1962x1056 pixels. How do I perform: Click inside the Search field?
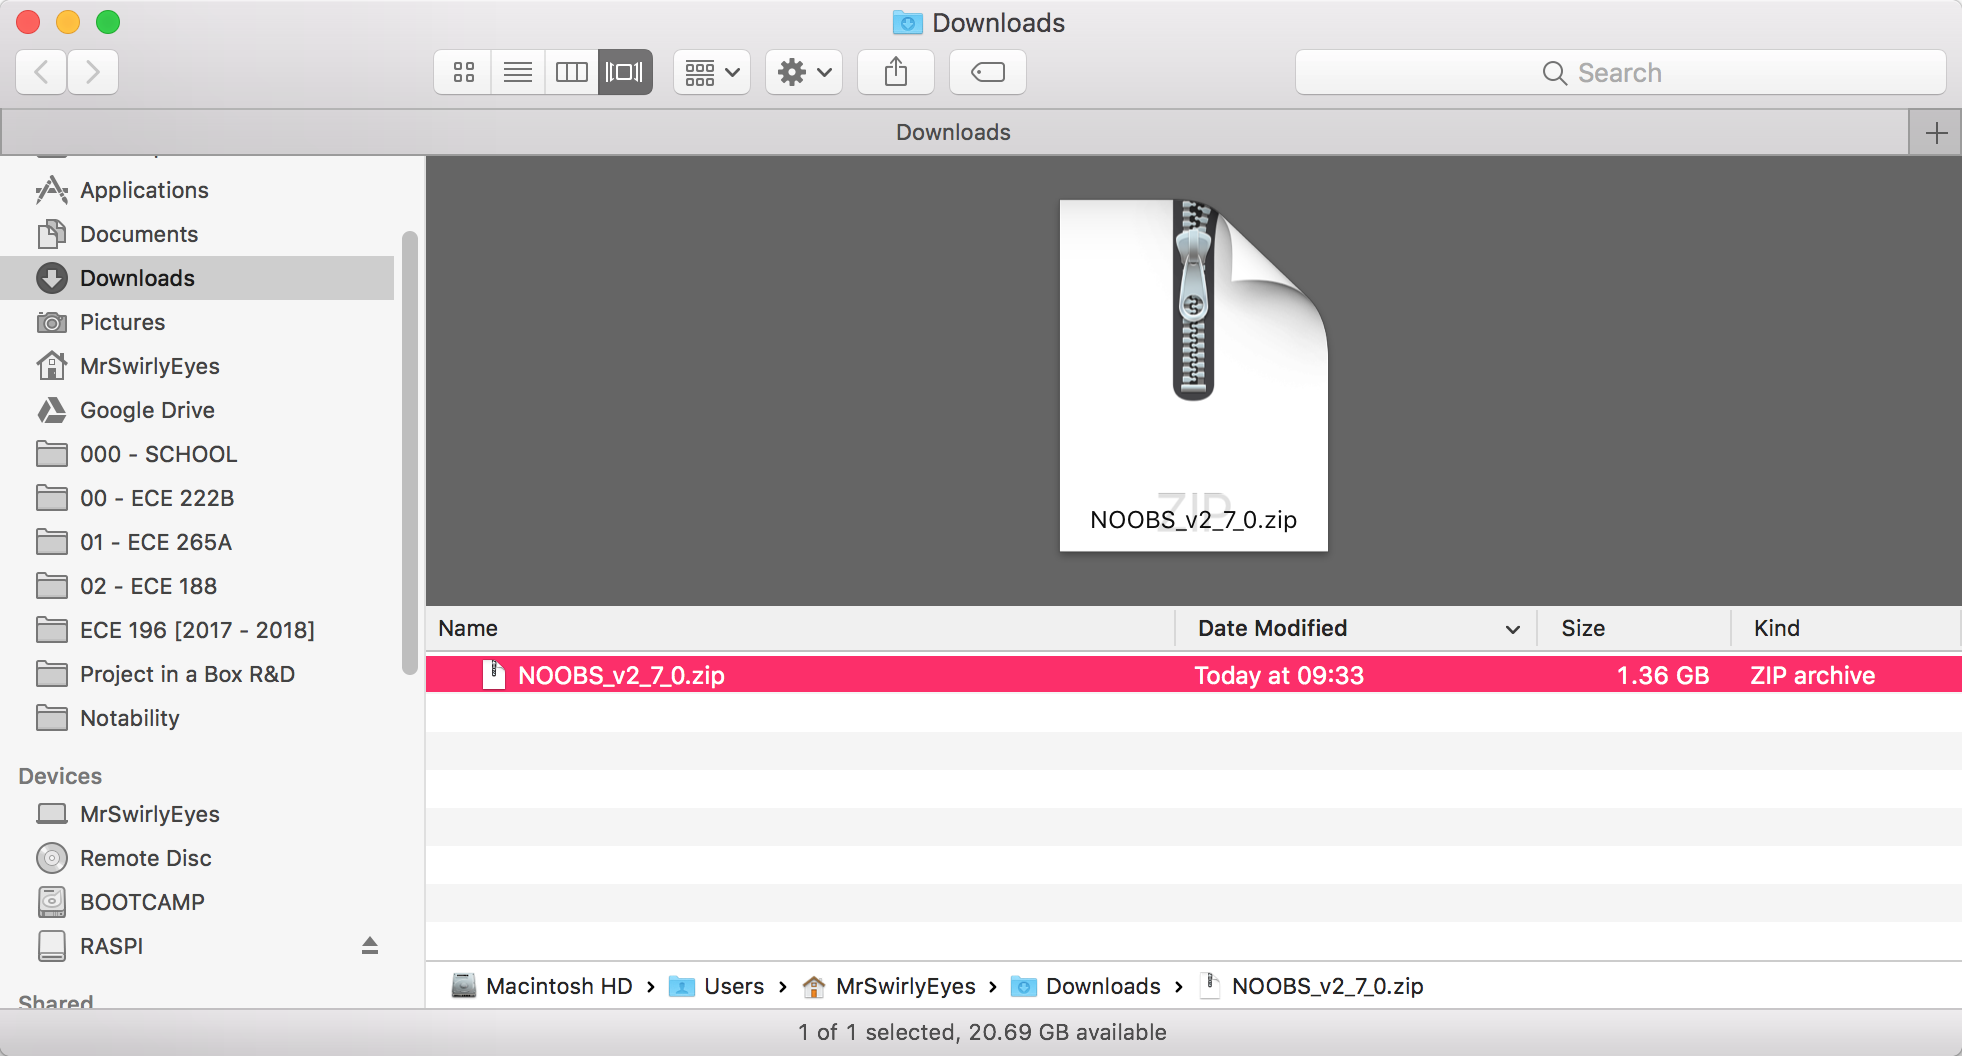1620,73
